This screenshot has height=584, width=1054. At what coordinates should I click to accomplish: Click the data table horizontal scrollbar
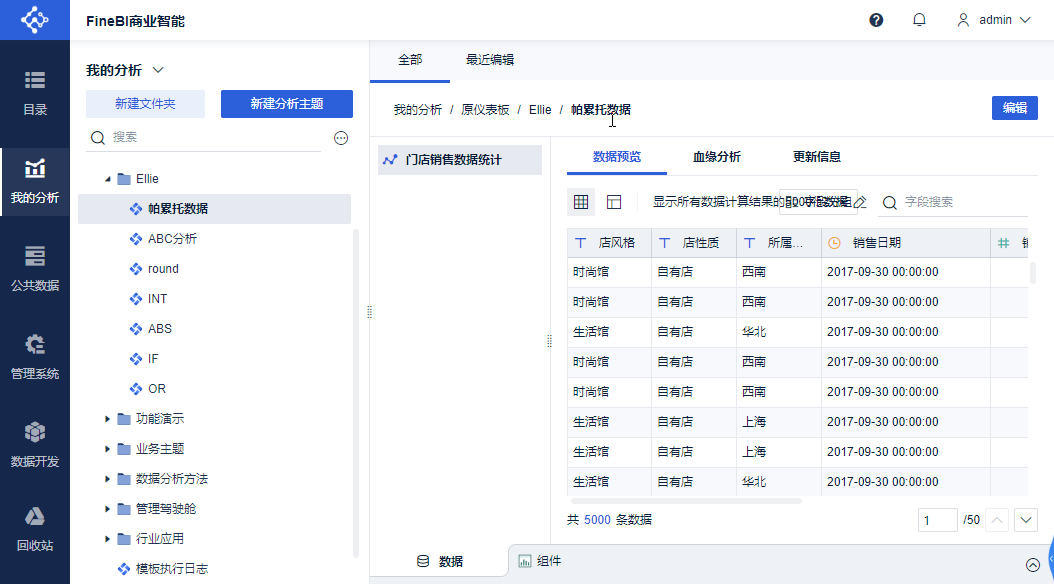point(686,501)
